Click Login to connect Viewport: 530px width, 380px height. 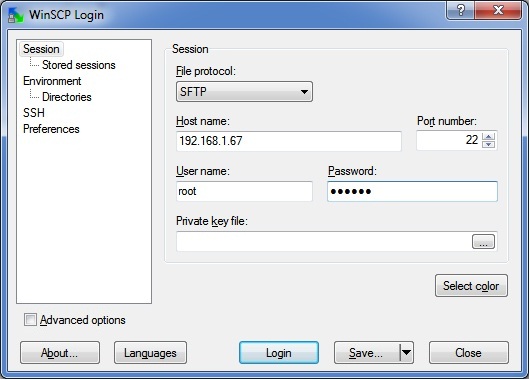click(x=279, y=353)
